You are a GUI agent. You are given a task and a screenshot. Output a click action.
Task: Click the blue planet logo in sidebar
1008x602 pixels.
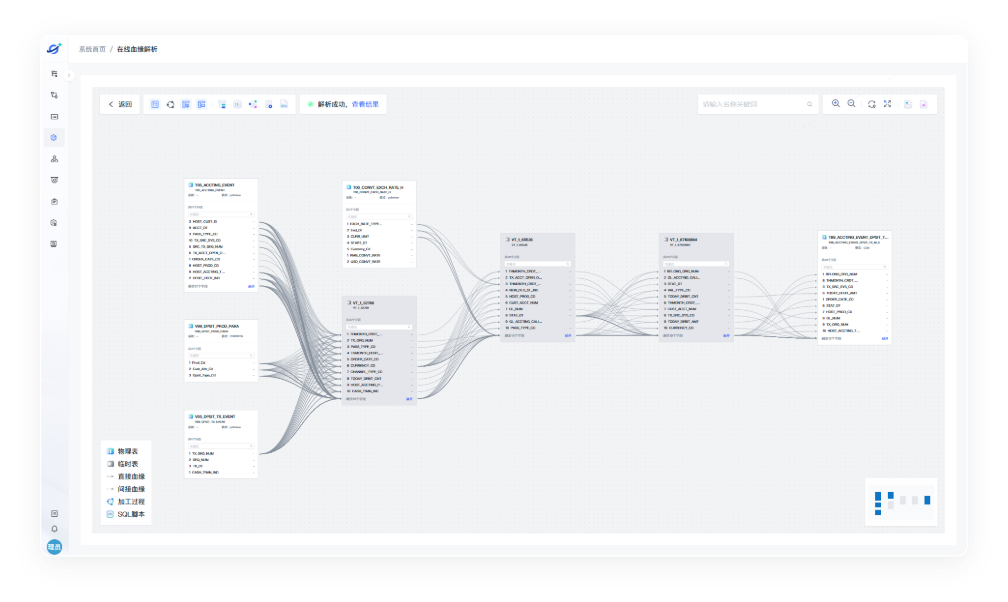[54, 49]
